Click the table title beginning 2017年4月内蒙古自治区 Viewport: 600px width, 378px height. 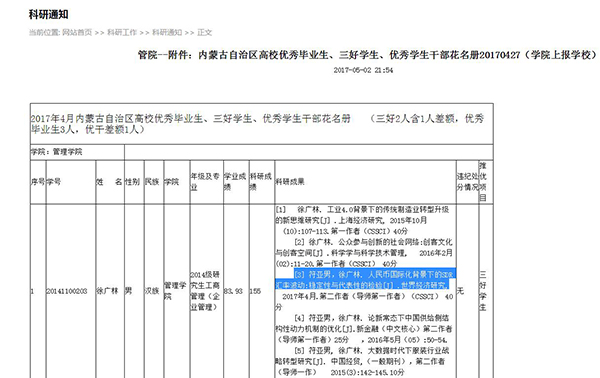click(257, 124)
